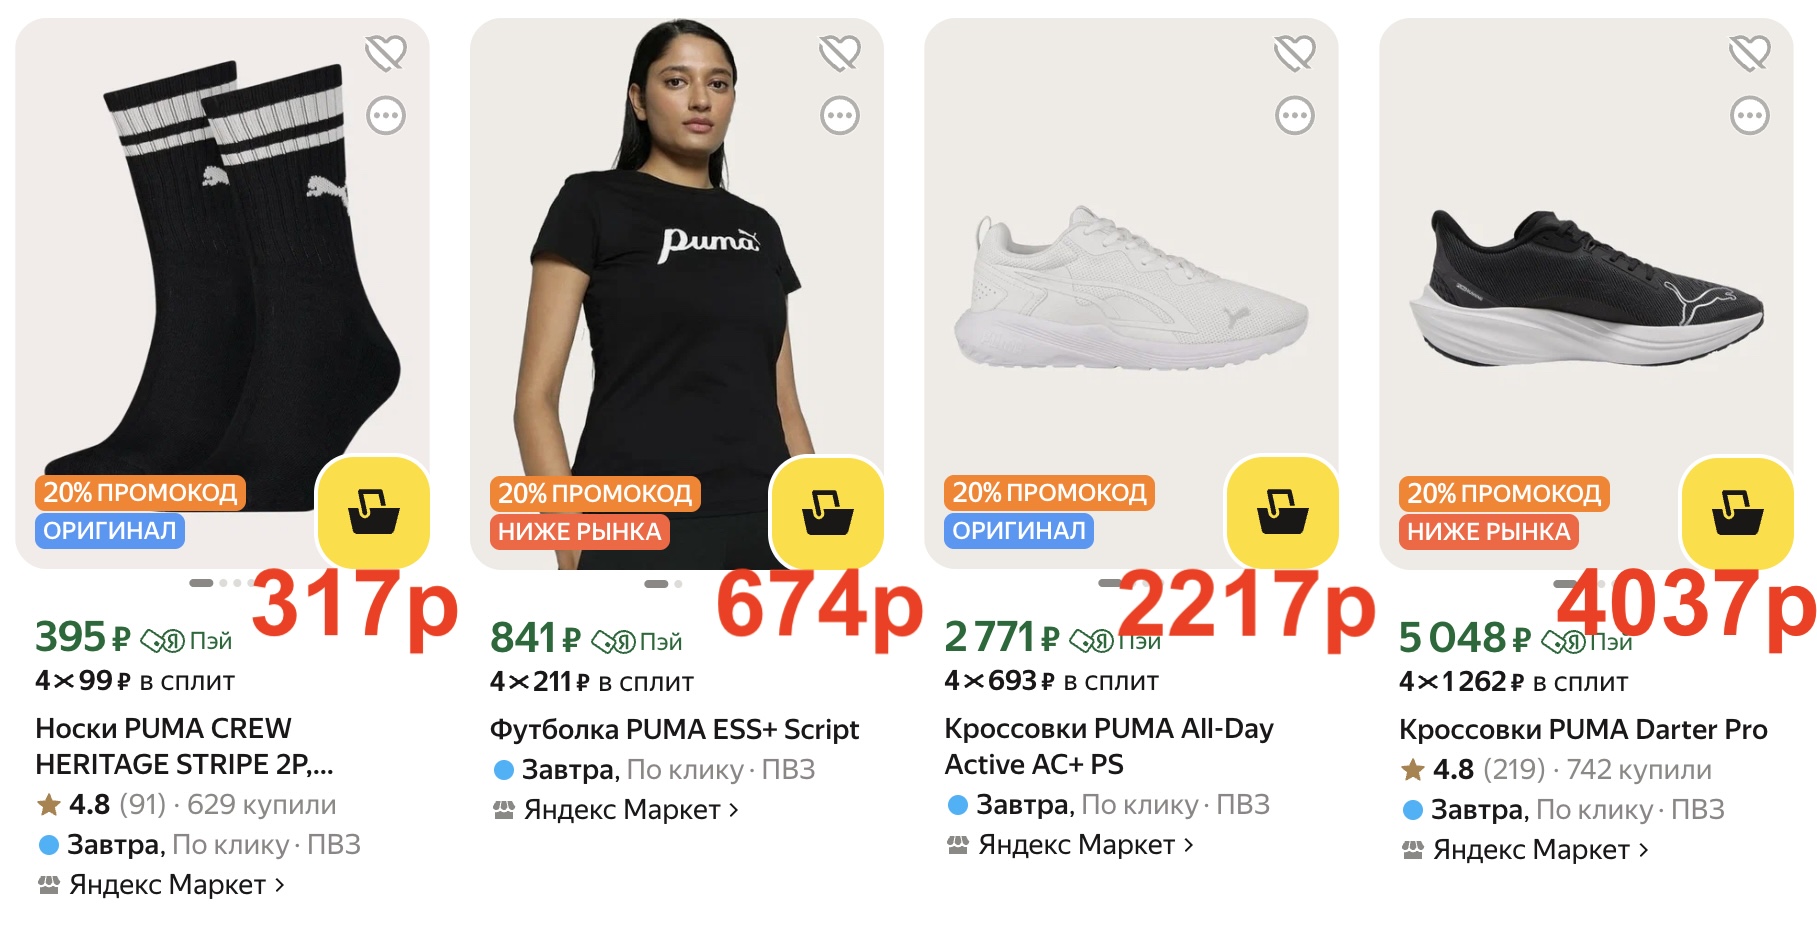Screen dimensions: 1817x932
Task: Click the socks image carousel indicator dots
Action: click(x=217, y=583)
